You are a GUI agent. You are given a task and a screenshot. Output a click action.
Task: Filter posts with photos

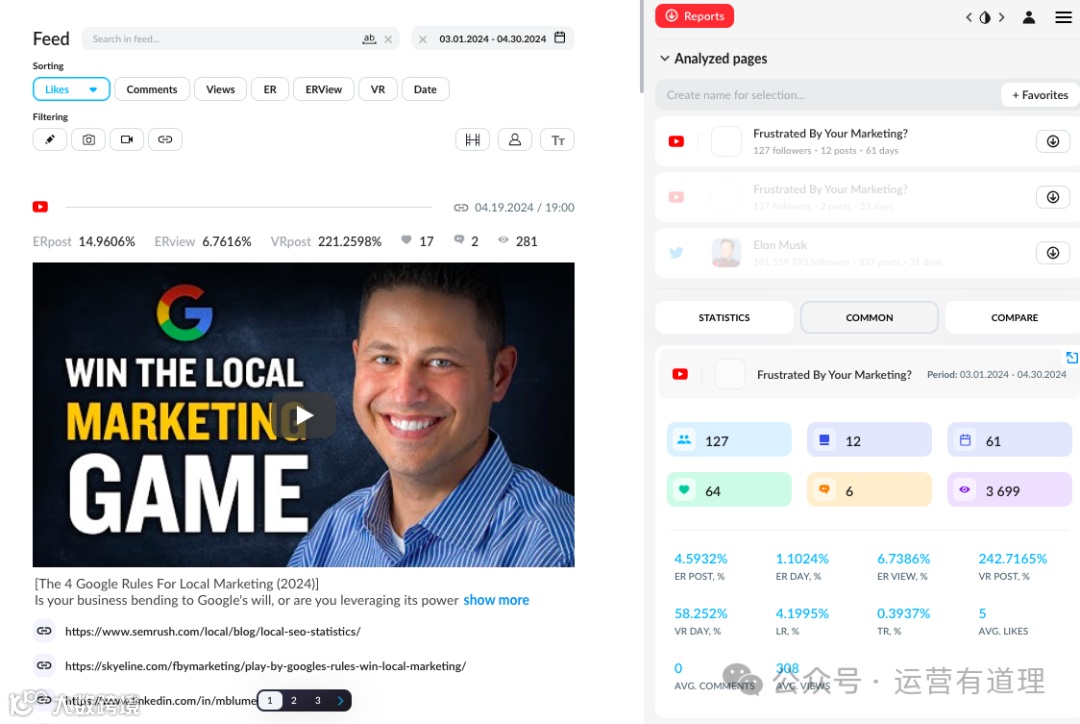[88, 139]
